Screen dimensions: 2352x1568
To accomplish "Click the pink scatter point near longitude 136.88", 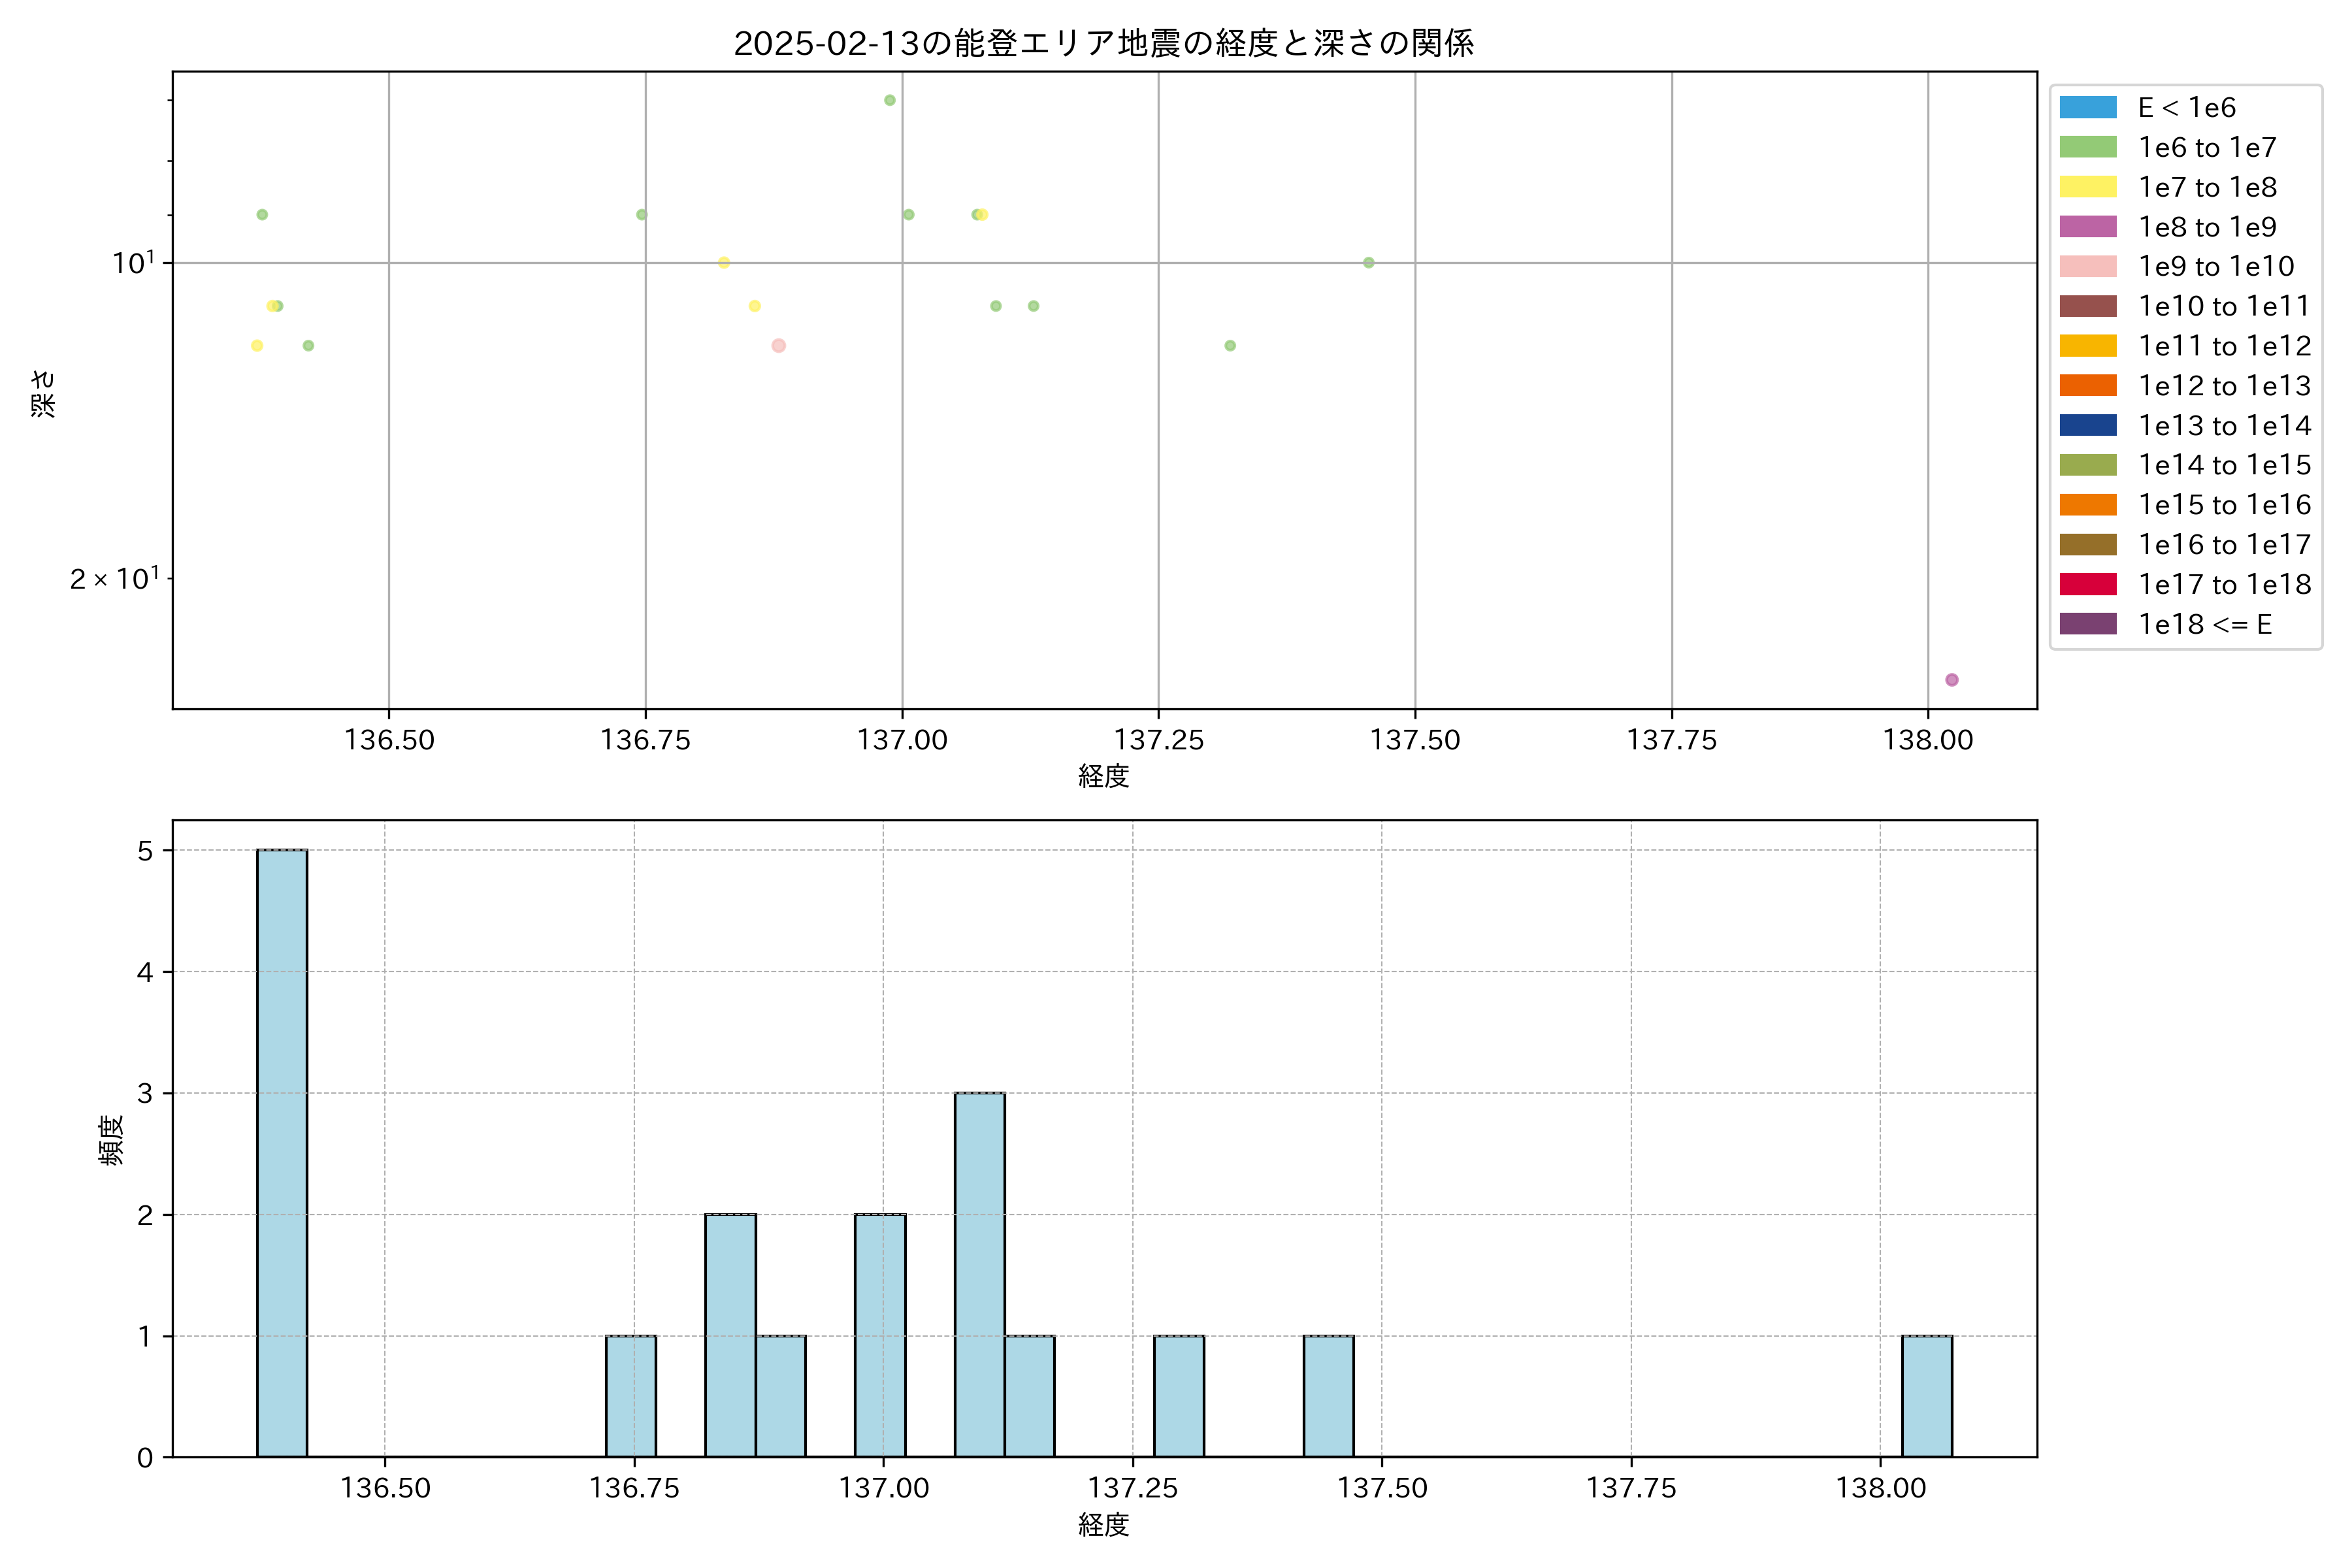I will click(x=778, y=346).
